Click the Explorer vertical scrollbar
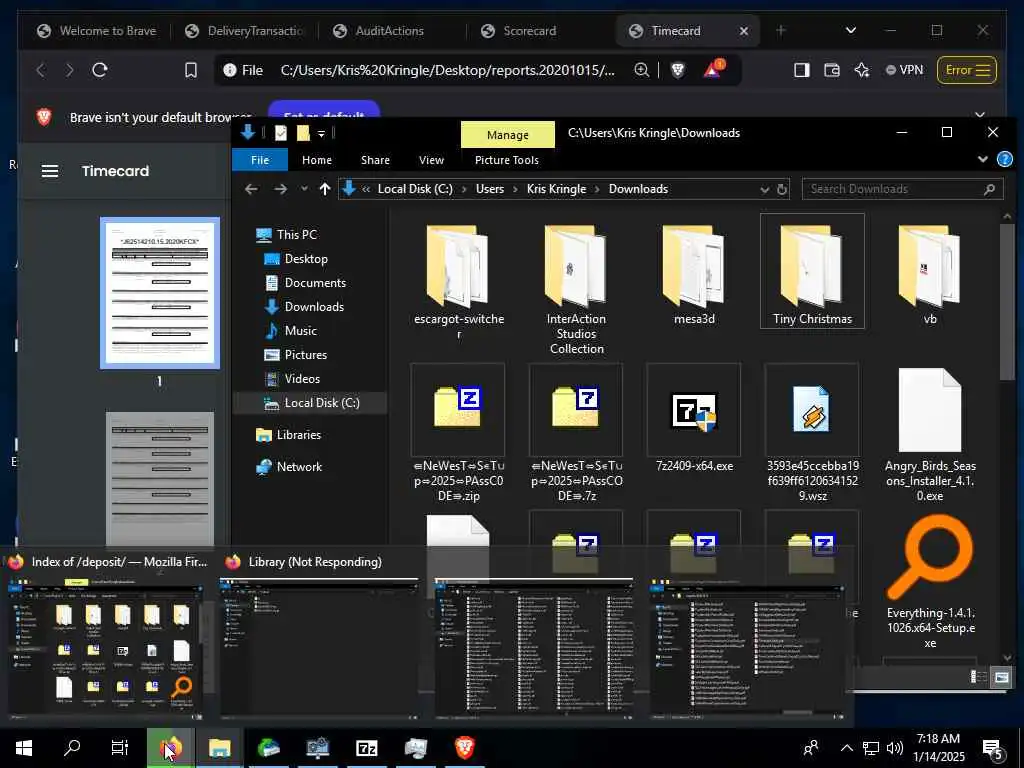Image resolution: width=1024 pixels, height=768 pixels. [x=1006, y=303]
